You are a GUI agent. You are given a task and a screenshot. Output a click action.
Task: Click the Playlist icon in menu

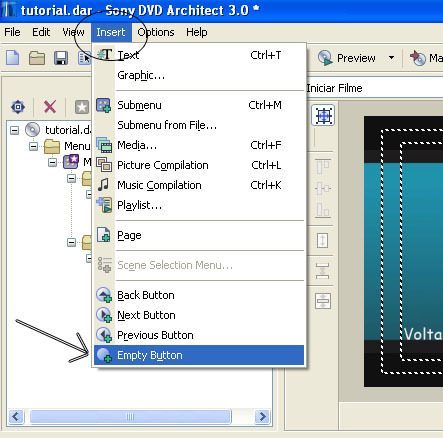[x=104, y=204]
